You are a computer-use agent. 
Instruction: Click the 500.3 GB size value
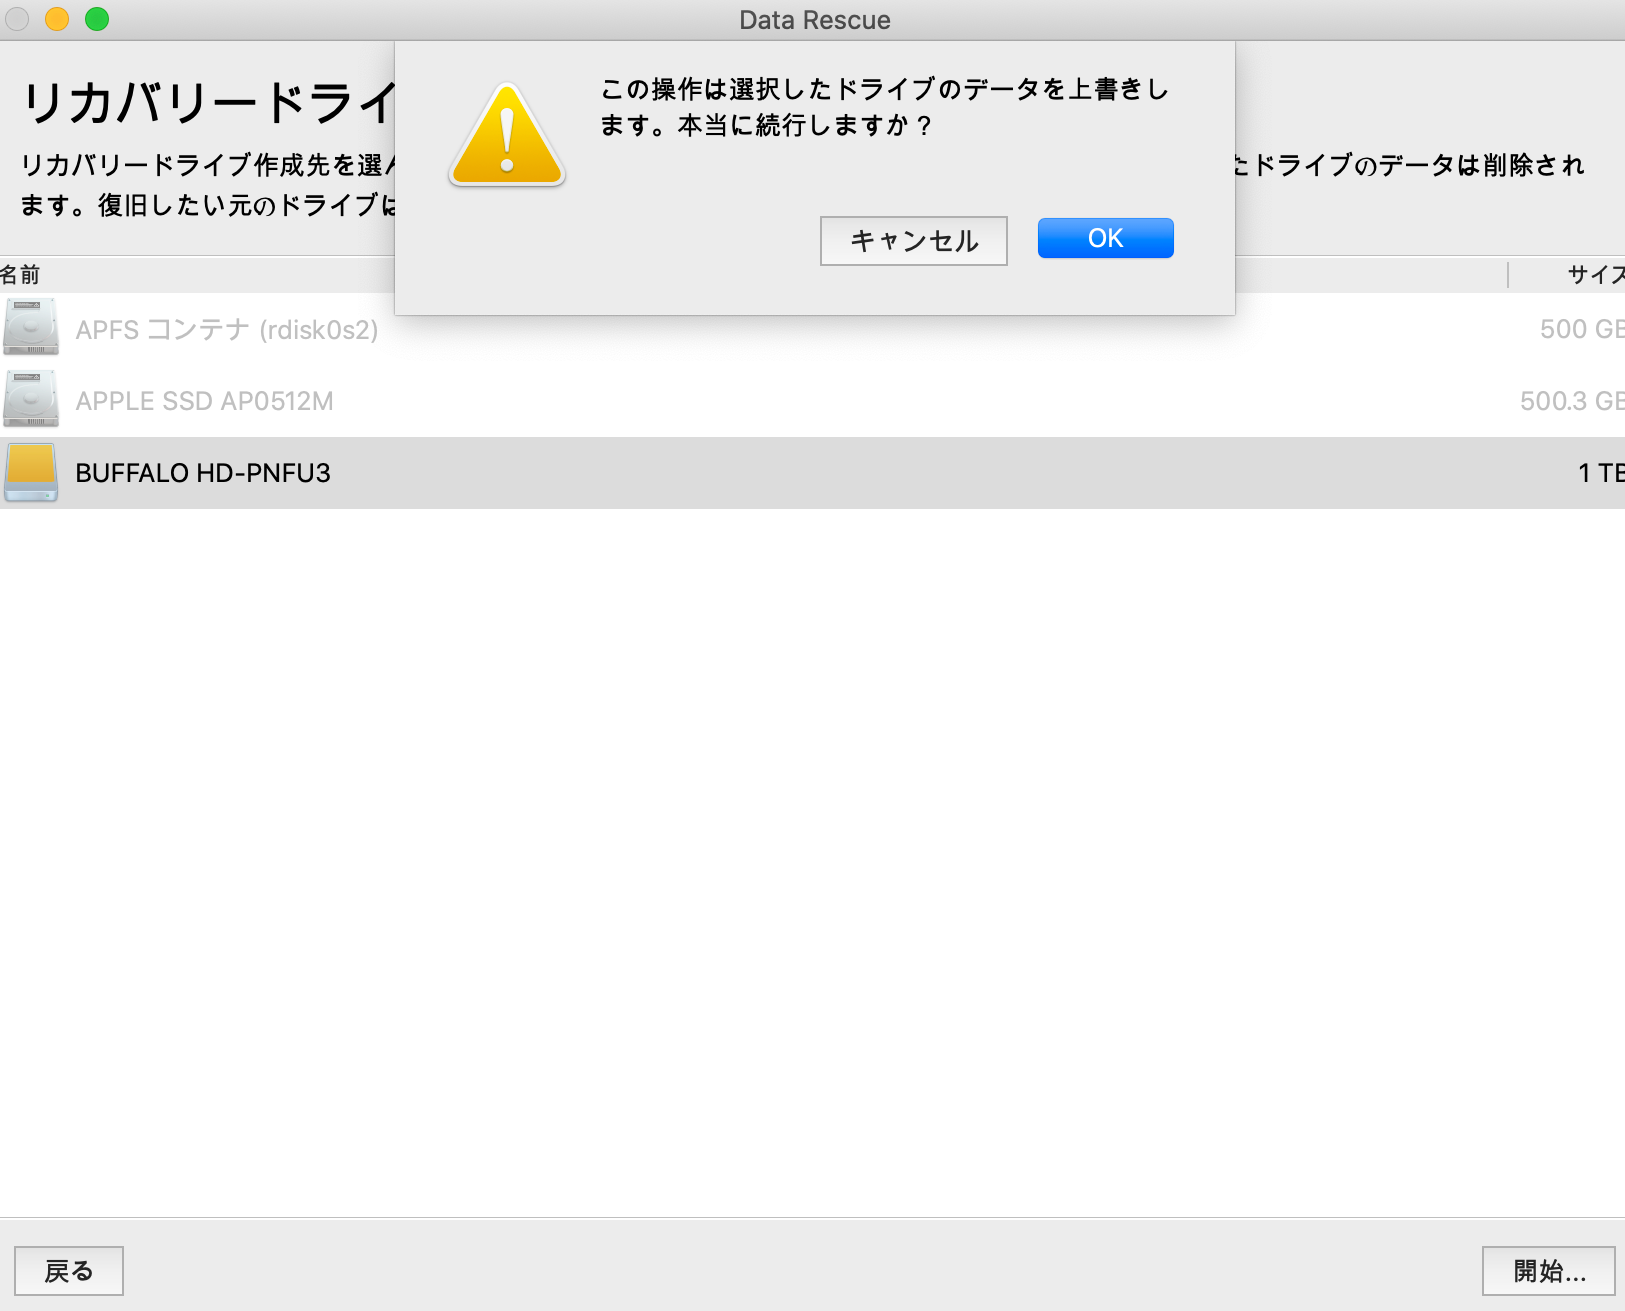point(1571,401)
